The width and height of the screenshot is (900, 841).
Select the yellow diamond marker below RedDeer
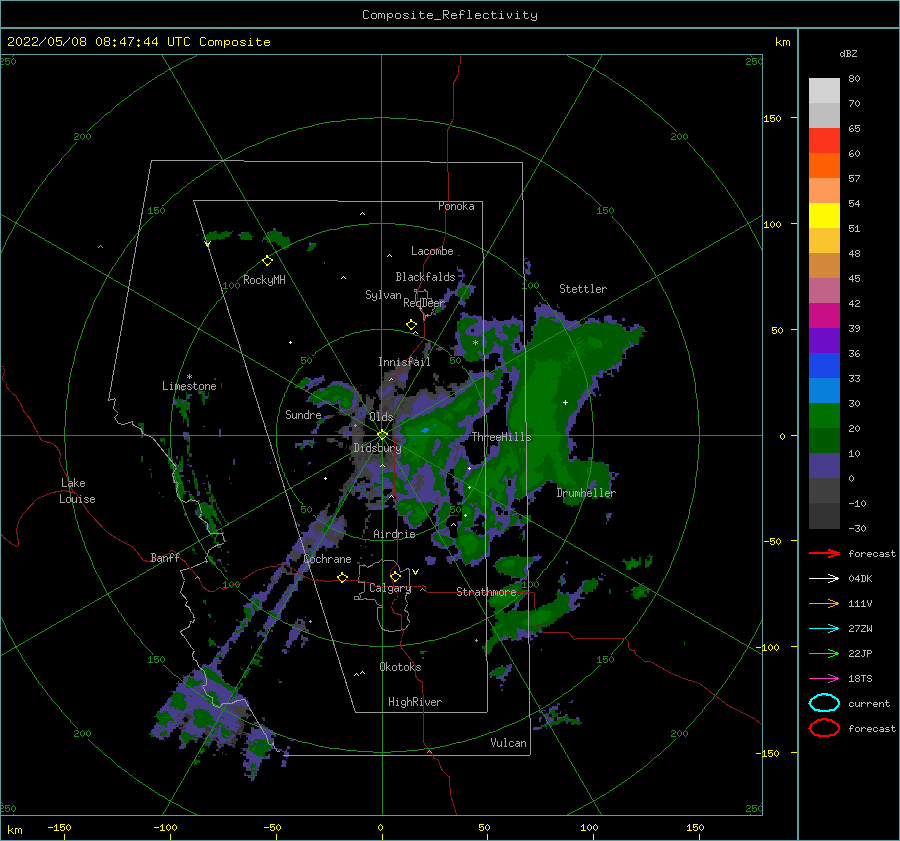coord(411,325)
